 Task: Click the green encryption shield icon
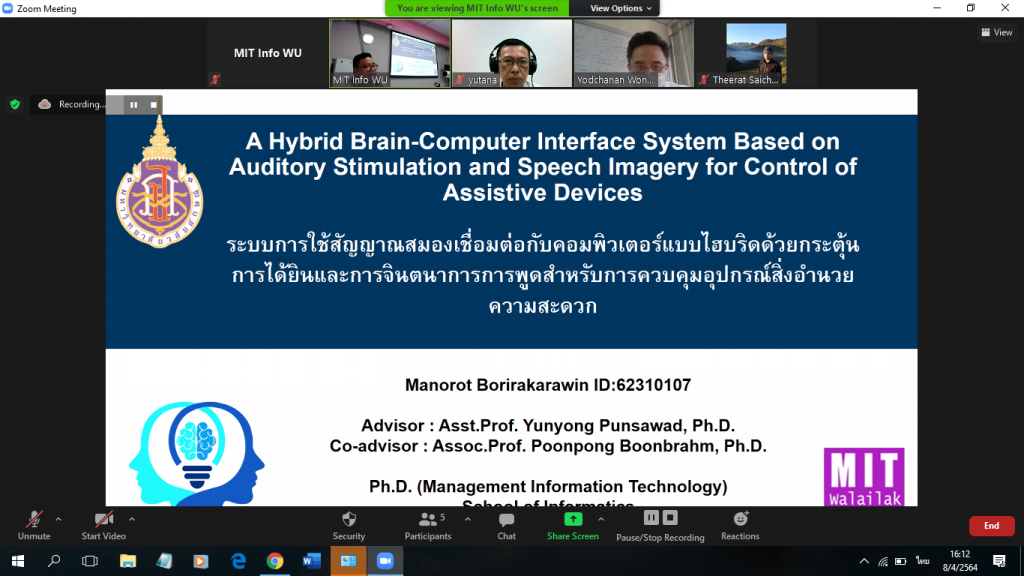pyautogui.click(x=15, y=104)
